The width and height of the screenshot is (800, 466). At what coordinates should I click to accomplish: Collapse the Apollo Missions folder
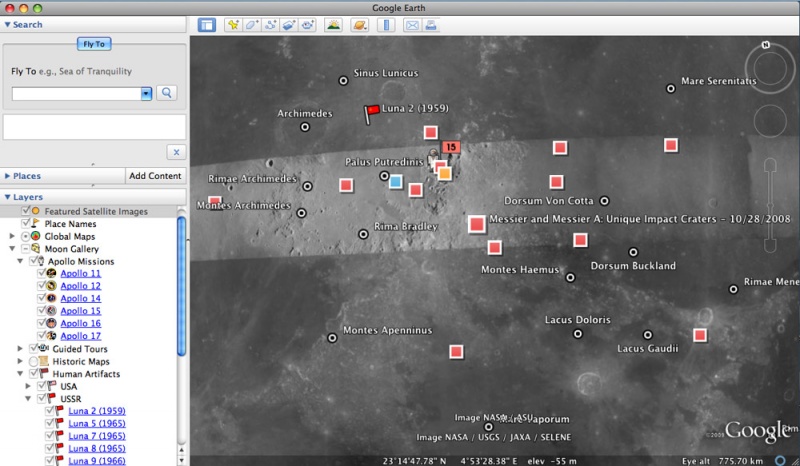coord(20,261)
